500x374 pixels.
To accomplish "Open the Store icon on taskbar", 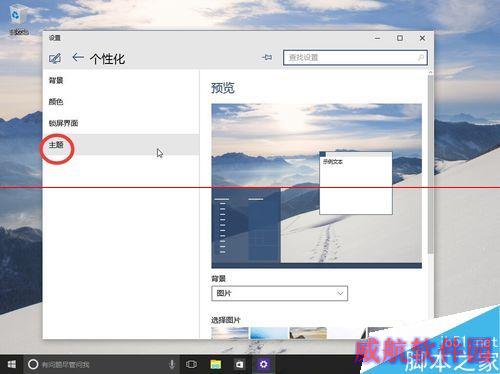I will click(x=239, y=364).
